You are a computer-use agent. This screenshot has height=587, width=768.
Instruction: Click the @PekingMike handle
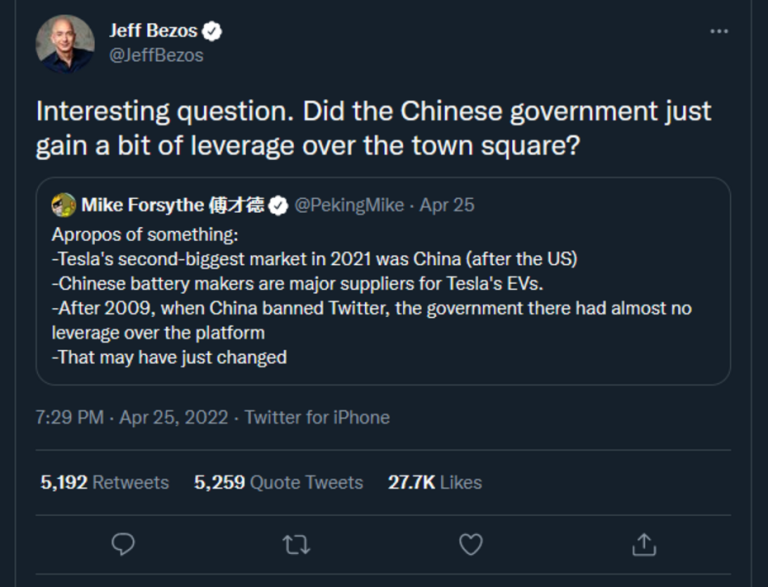(x=349, y=205)
